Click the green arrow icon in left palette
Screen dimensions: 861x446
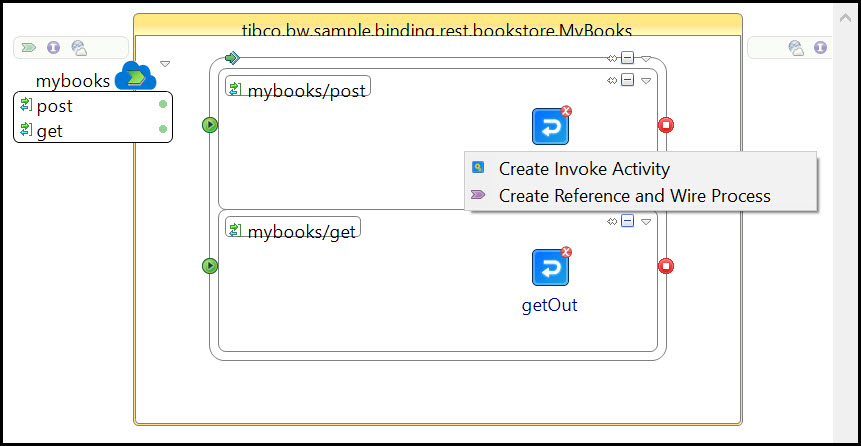29,48
